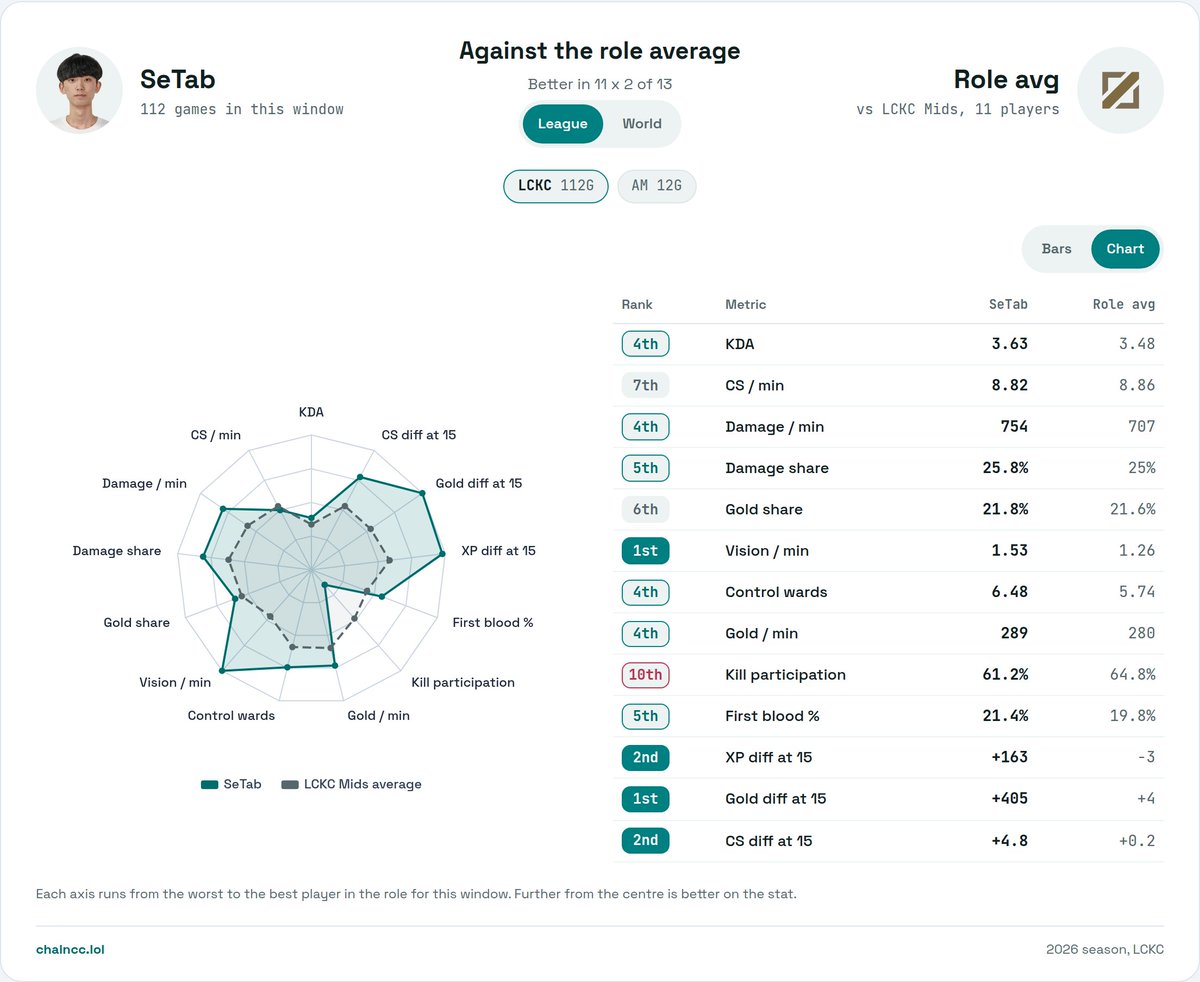1200x982 pixels.
Task: Select the LCKC 112G filter chip
Action: point(556,186)
